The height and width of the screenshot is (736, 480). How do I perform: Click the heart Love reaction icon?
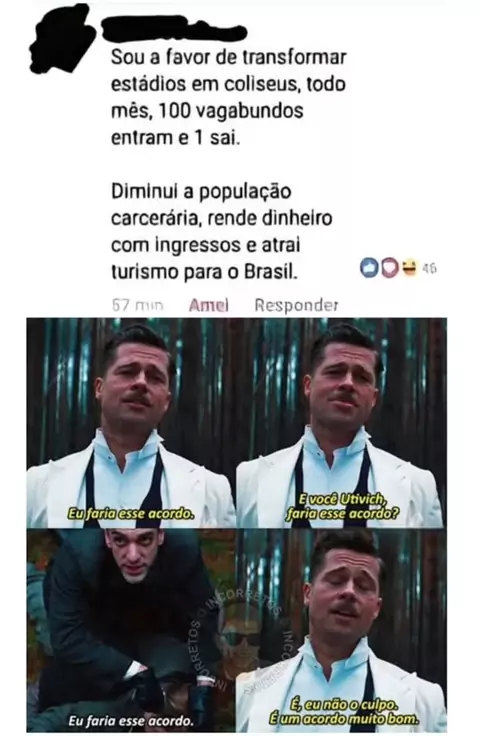tap(389, 268)
